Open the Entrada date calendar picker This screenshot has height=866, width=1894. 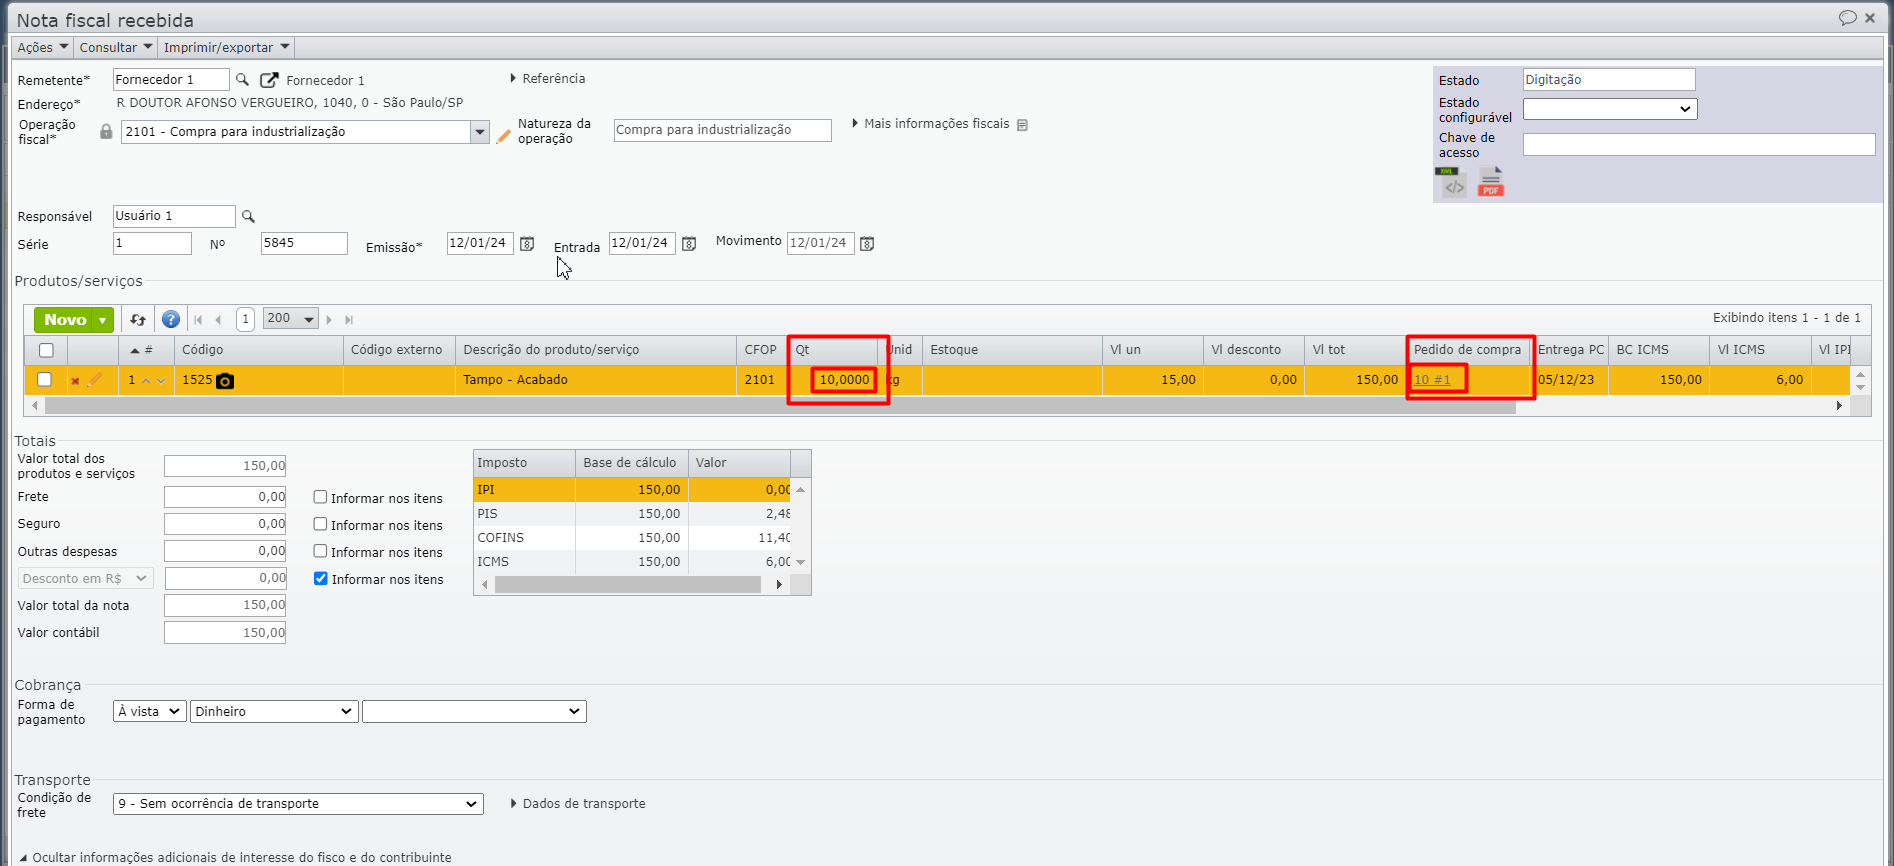[689, 244]
